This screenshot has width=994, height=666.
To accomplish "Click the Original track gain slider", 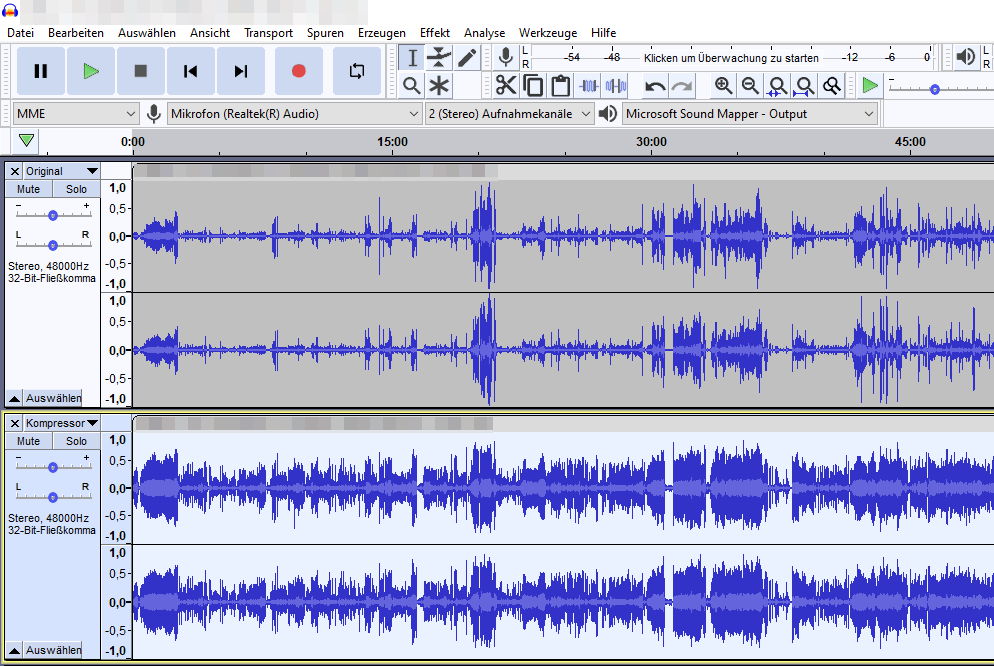I will pos(52,215).
